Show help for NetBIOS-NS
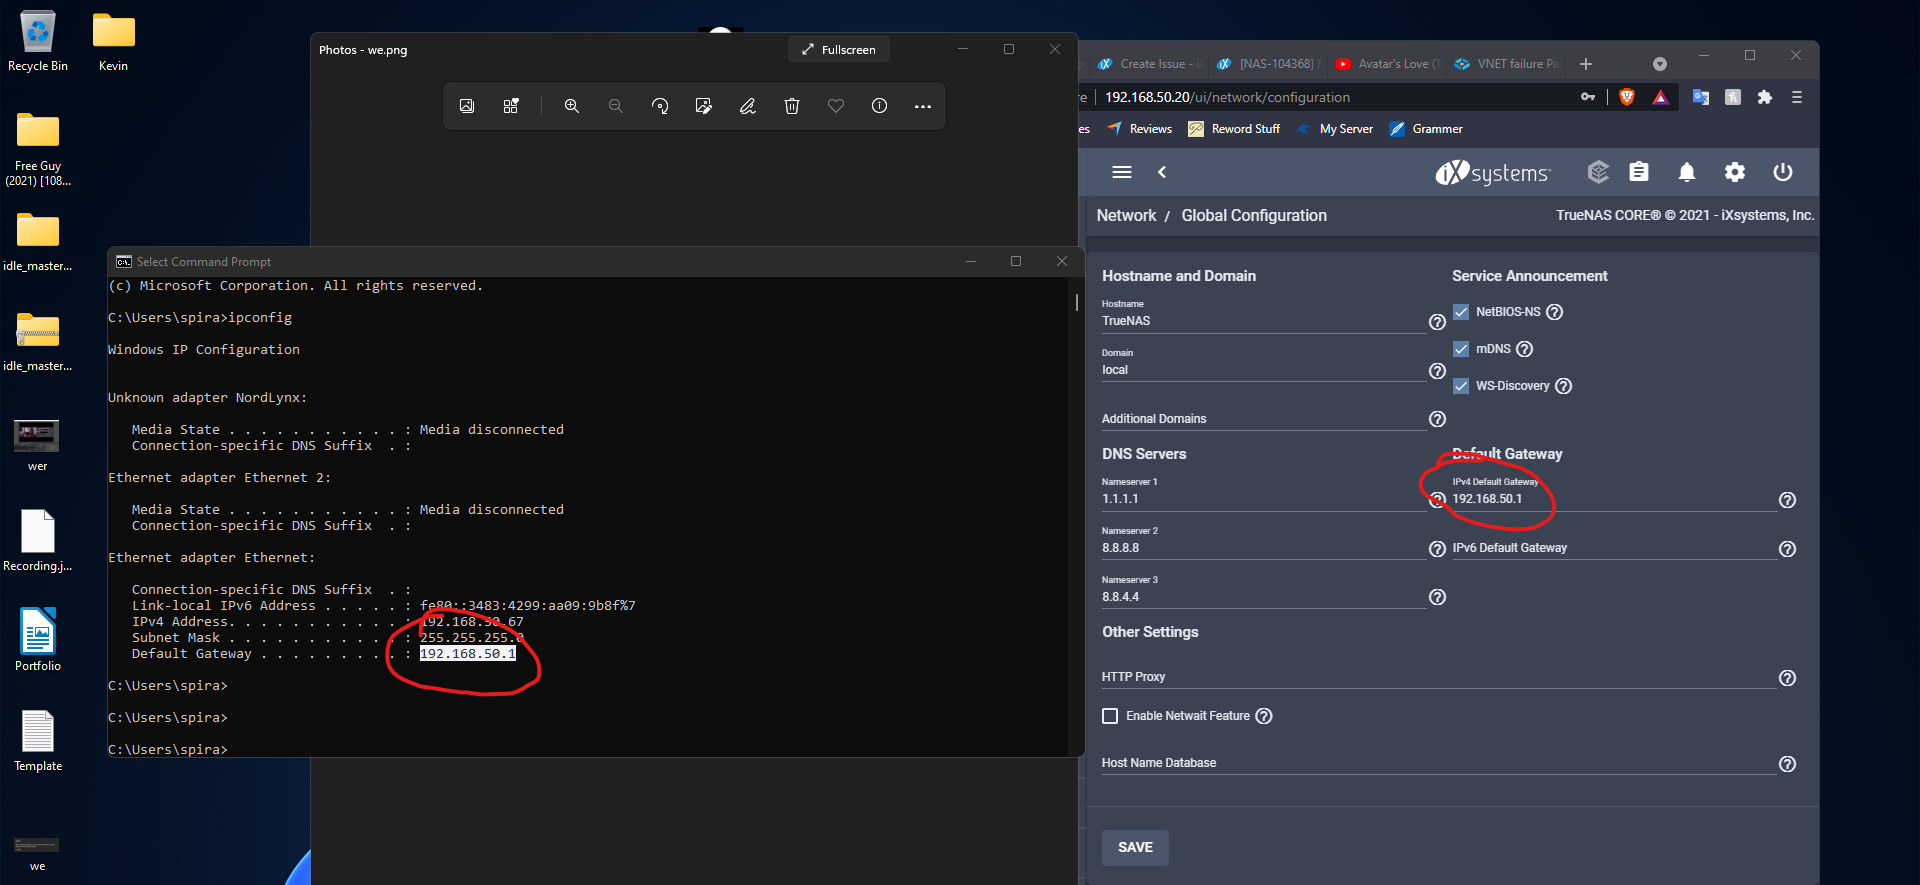This screenshot has height=885, width=1920. (1554, 312)
